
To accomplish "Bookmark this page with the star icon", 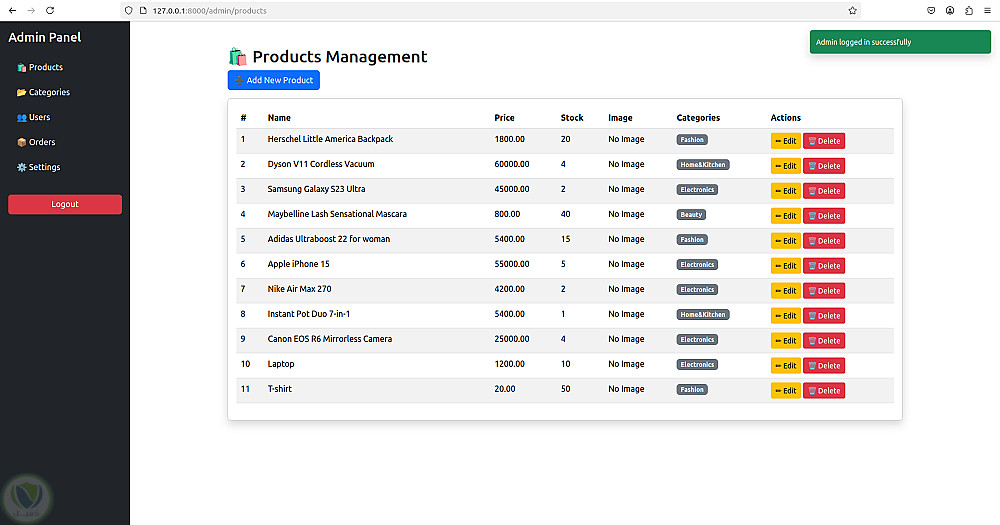I will (852, 10).
